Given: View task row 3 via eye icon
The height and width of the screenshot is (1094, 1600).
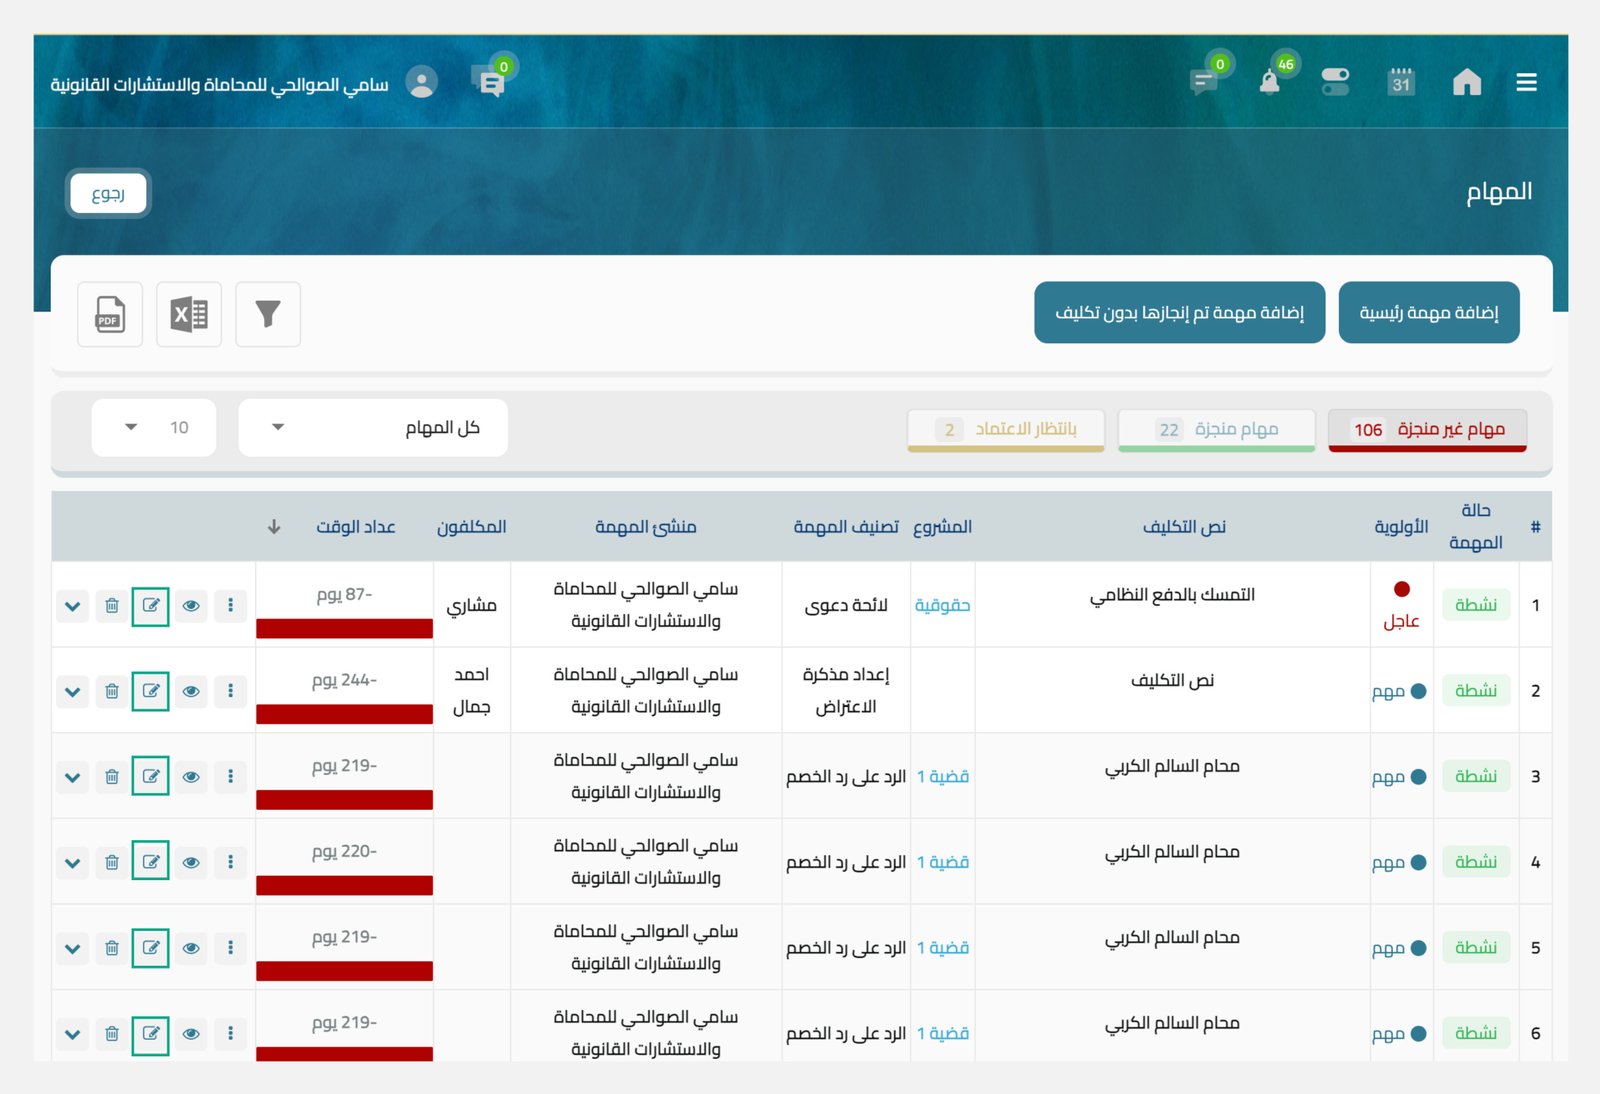Looking at the screenshot, I should 191,777.
